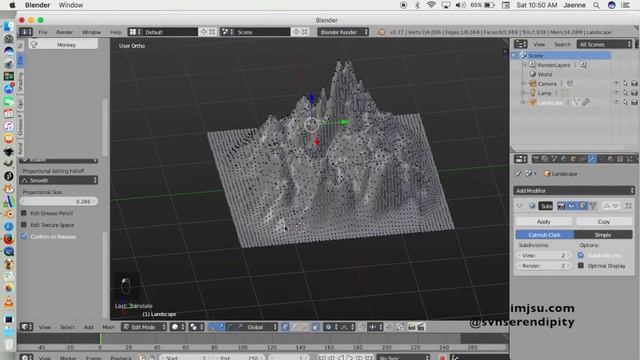The width and height of the screenshot is (640, 360).
Task: Open the Blender Help menu
Action: [x=116, y=32]
